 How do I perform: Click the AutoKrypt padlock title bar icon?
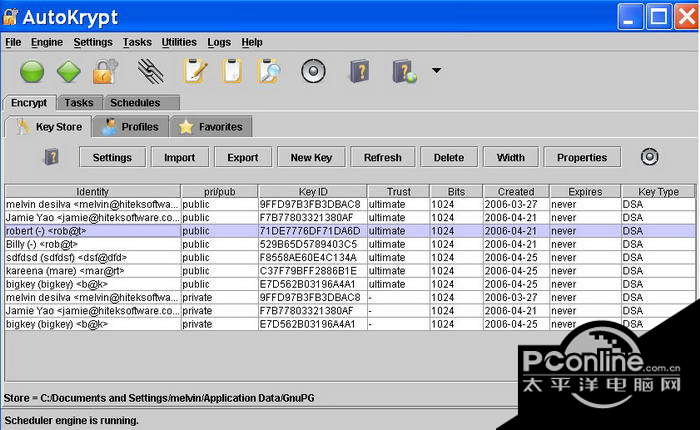click(x=11, y=17)
